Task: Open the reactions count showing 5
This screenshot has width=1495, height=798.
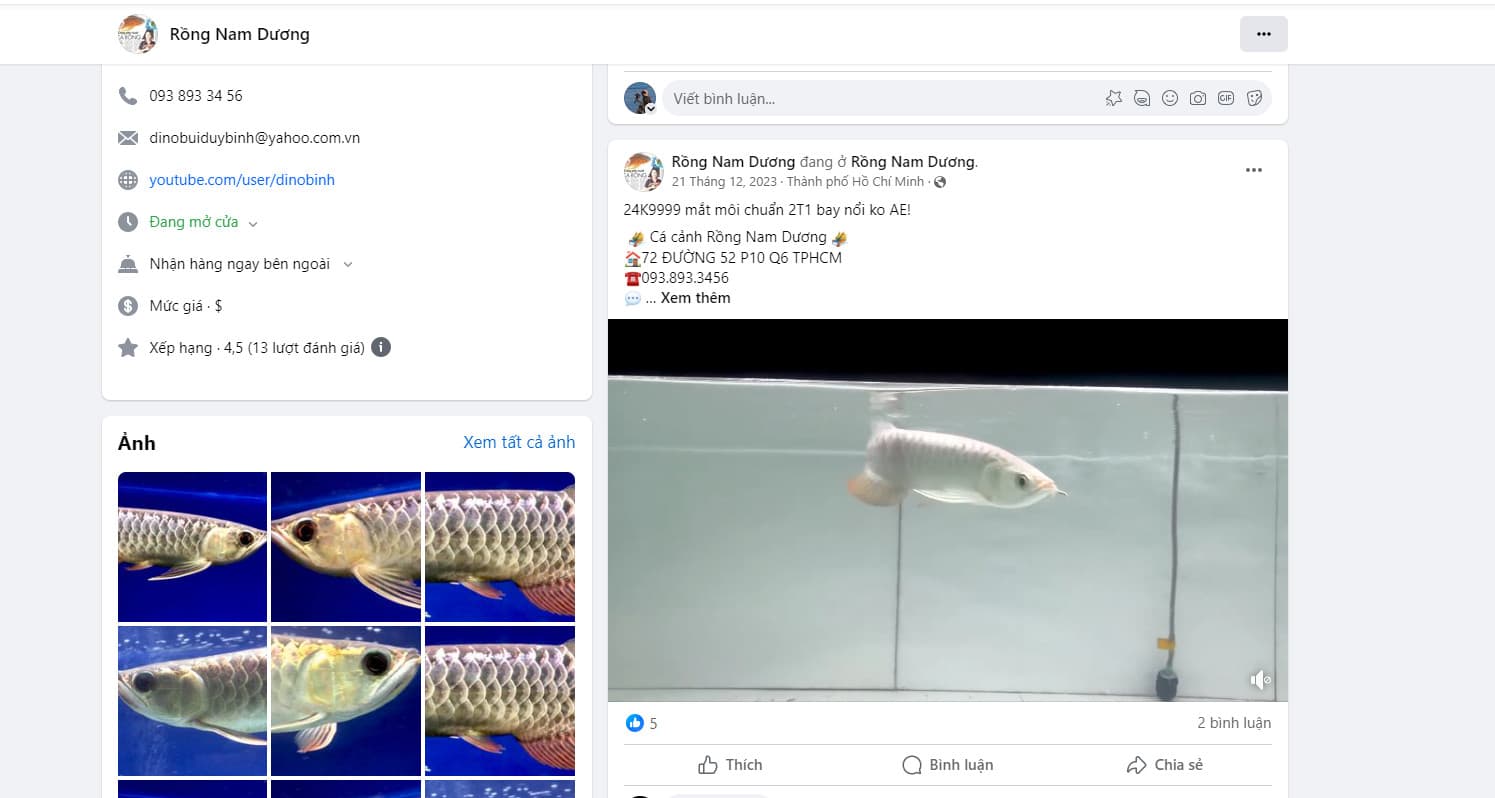Action: point(653,723)
